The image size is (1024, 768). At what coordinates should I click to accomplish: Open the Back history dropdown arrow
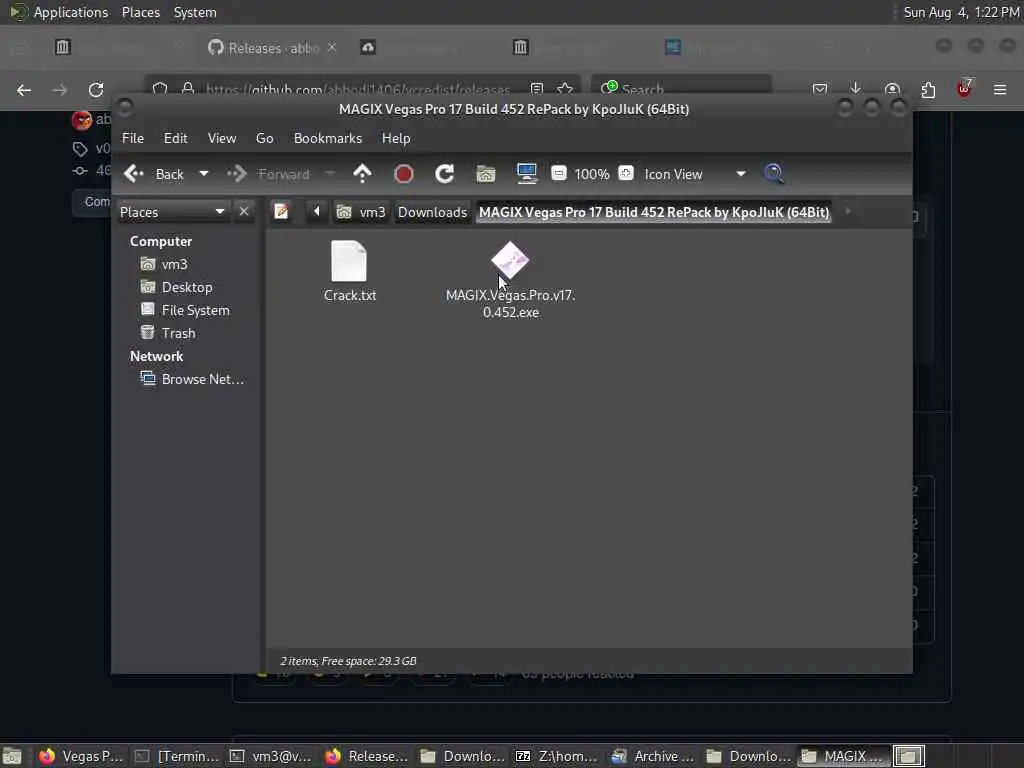pos(204,174)
